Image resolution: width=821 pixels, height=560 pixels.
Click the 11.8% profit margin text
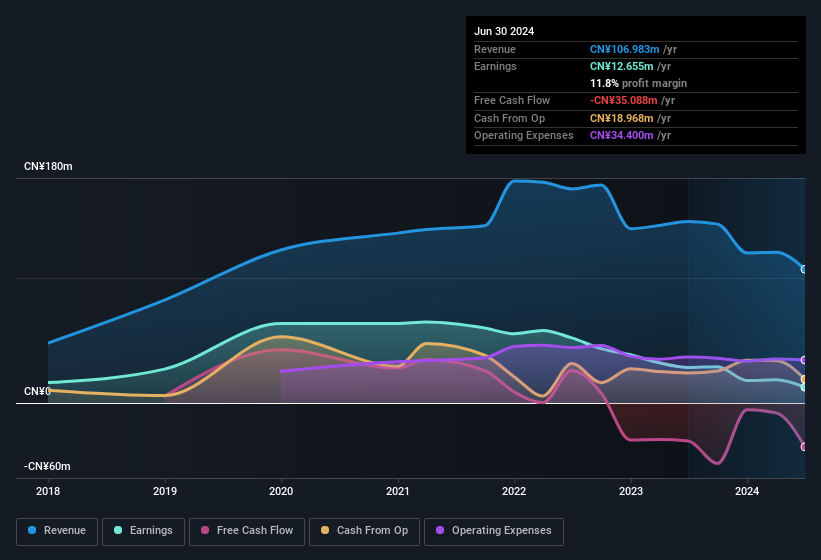(638, 83)
